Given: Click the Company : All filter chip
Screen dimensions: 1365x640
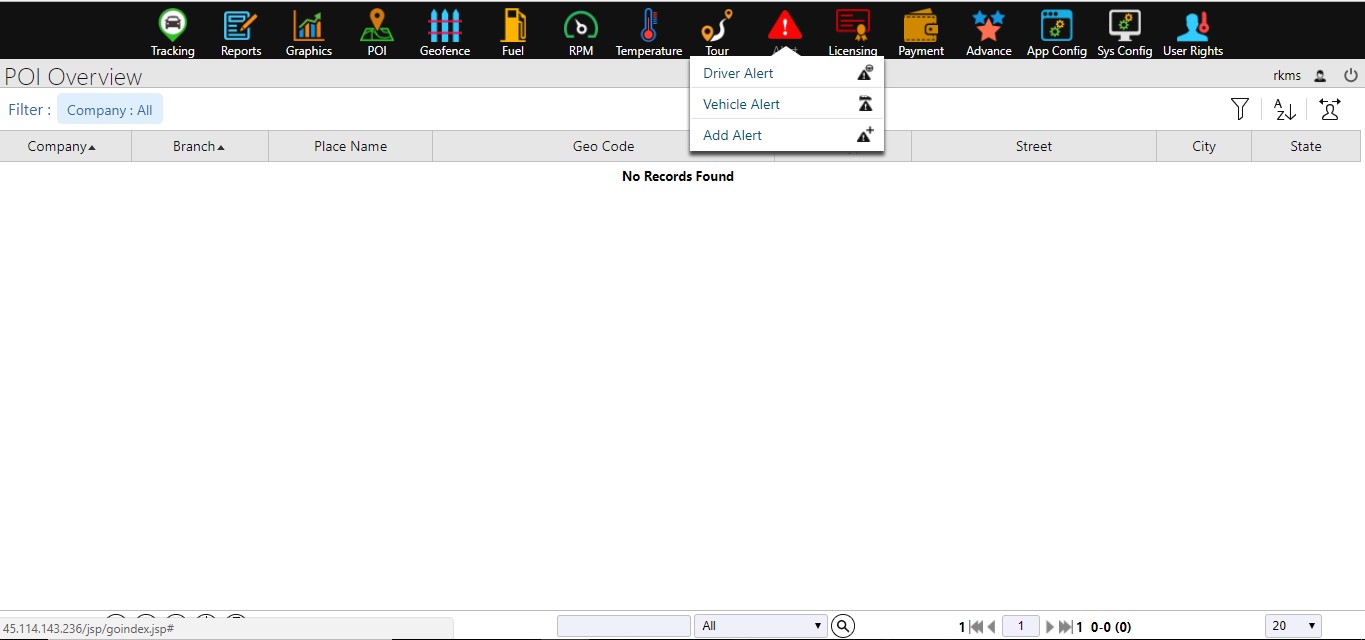Looking at the screenshot, I should (110, 110).
